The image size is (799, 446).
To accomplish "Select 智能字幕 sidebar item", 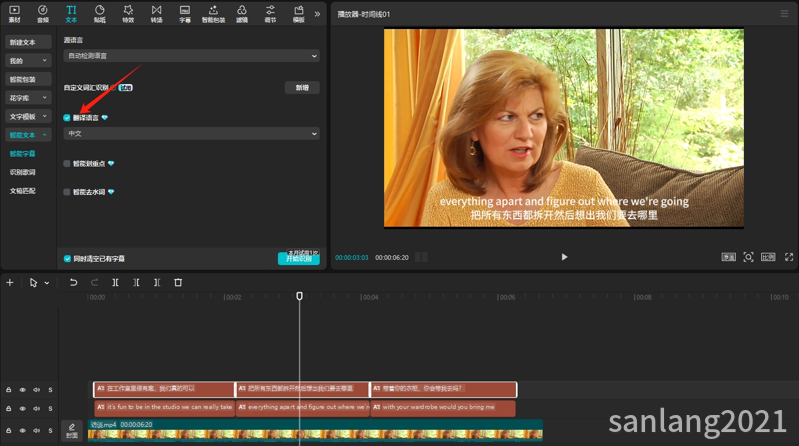I will [x=22, y=153].
